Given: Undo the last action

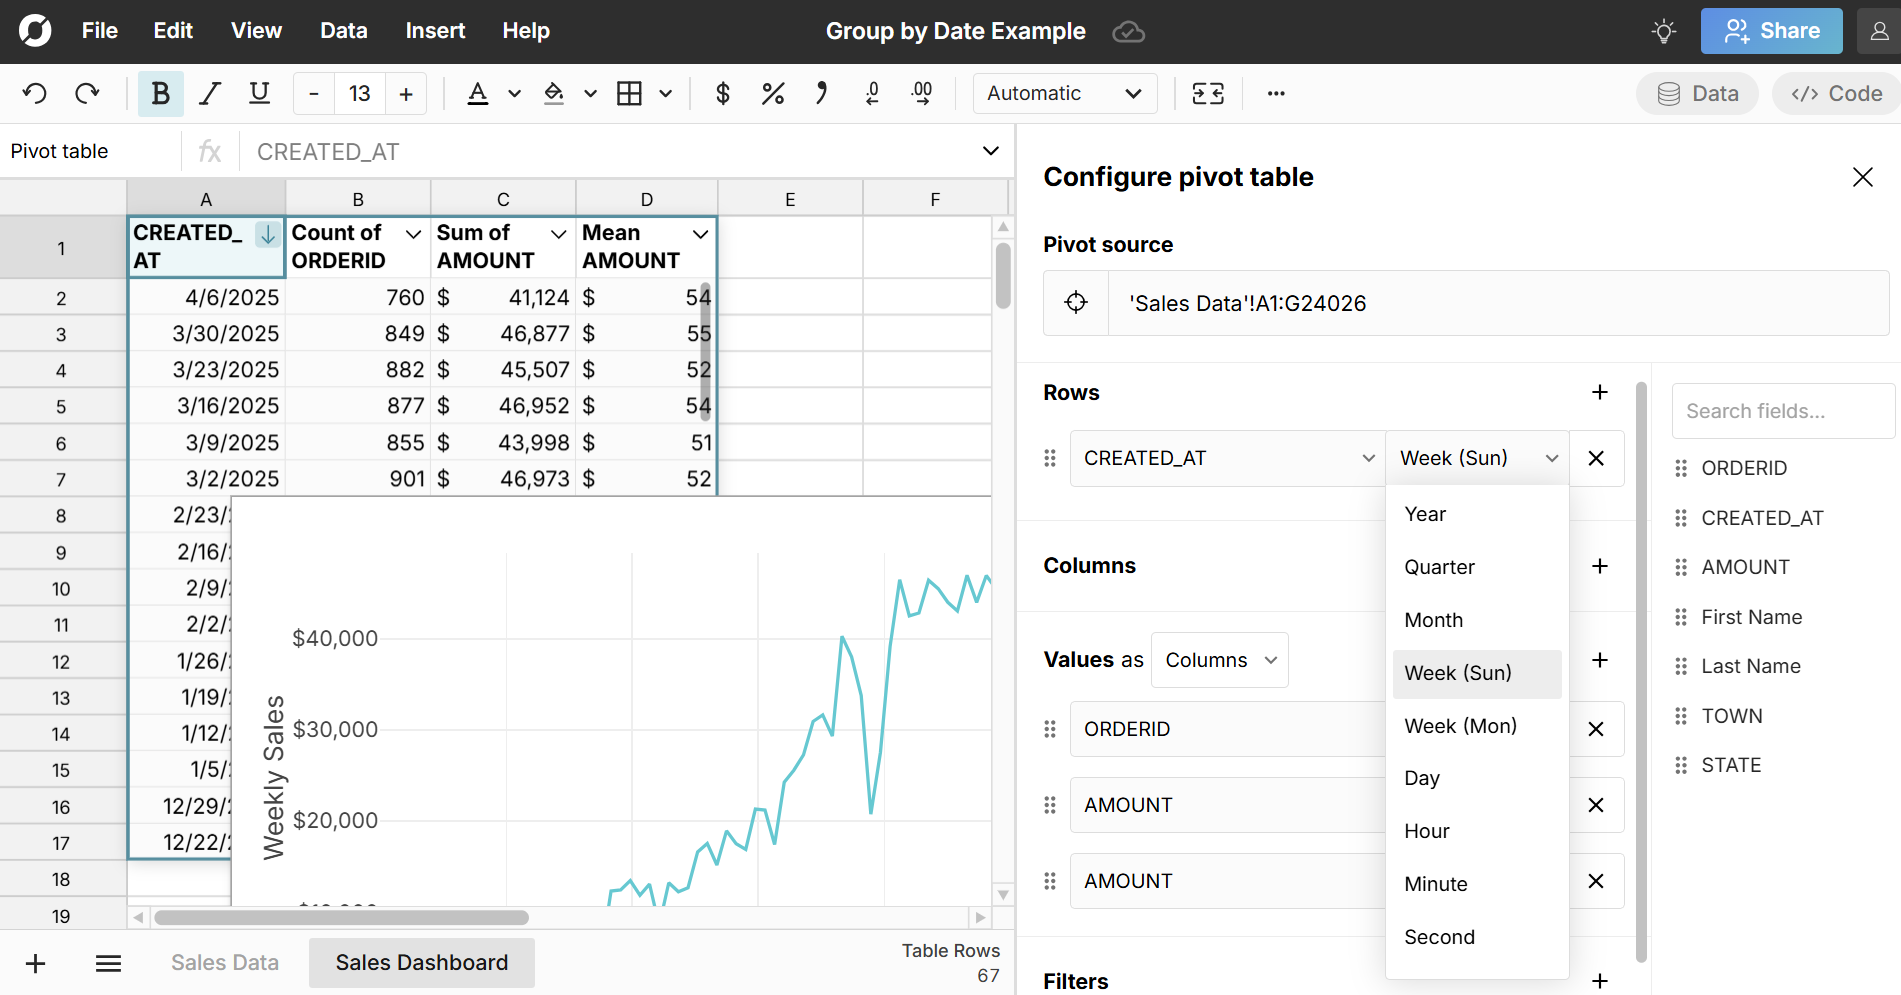Looking at the screenshot, I should coord(34,93).
